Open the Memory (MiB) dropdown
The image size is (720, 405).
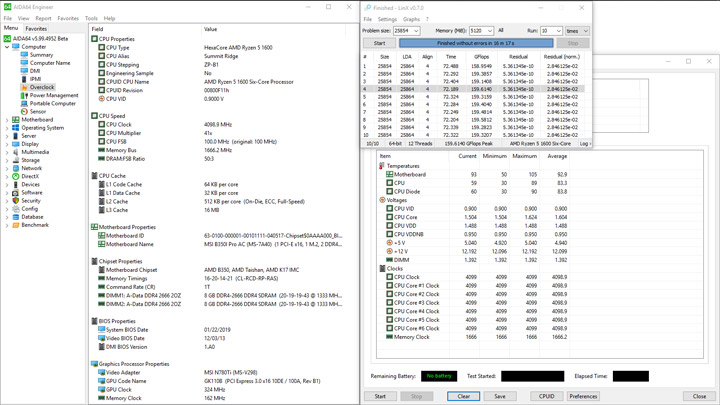point(481,31)
